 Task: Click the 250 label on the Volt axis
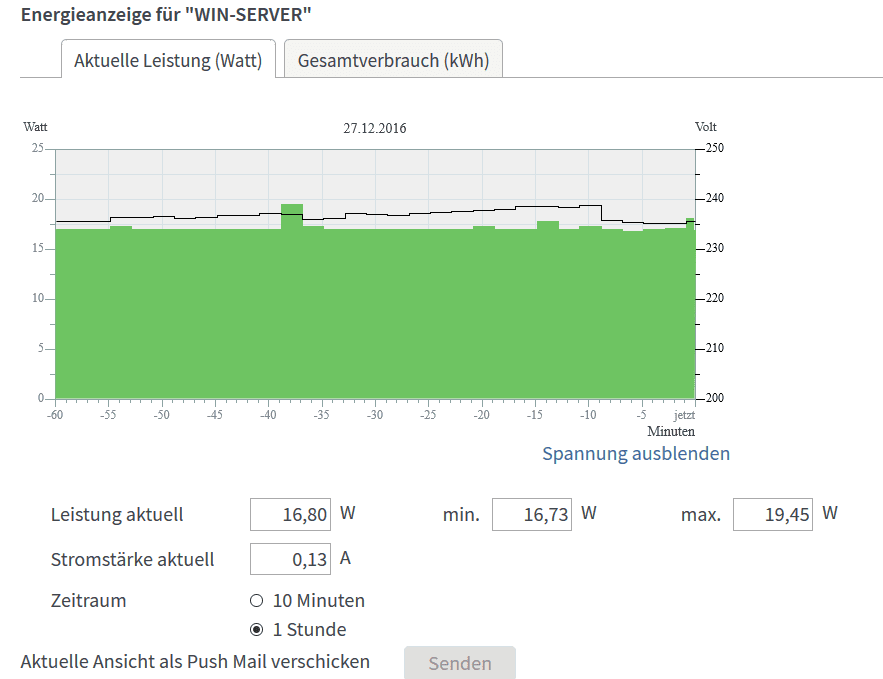[x=715, y=148]
